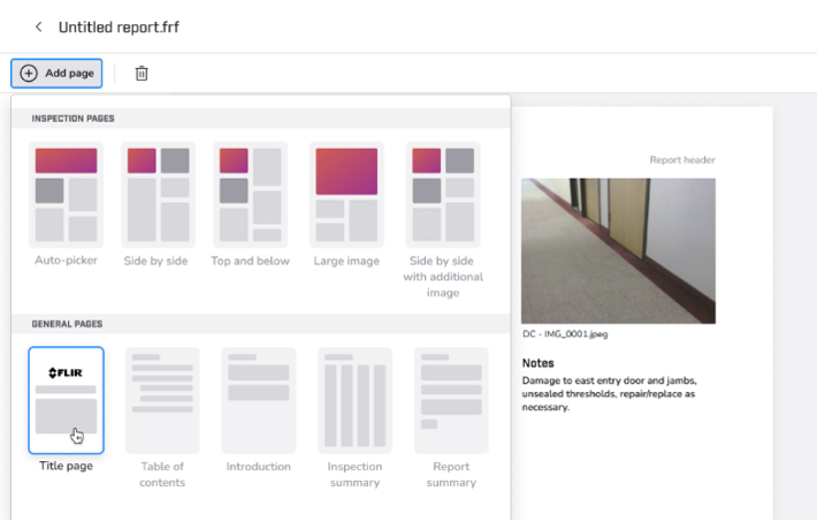Choose the Side by side layout icon

pyautogui.click(x=157, y=195)
